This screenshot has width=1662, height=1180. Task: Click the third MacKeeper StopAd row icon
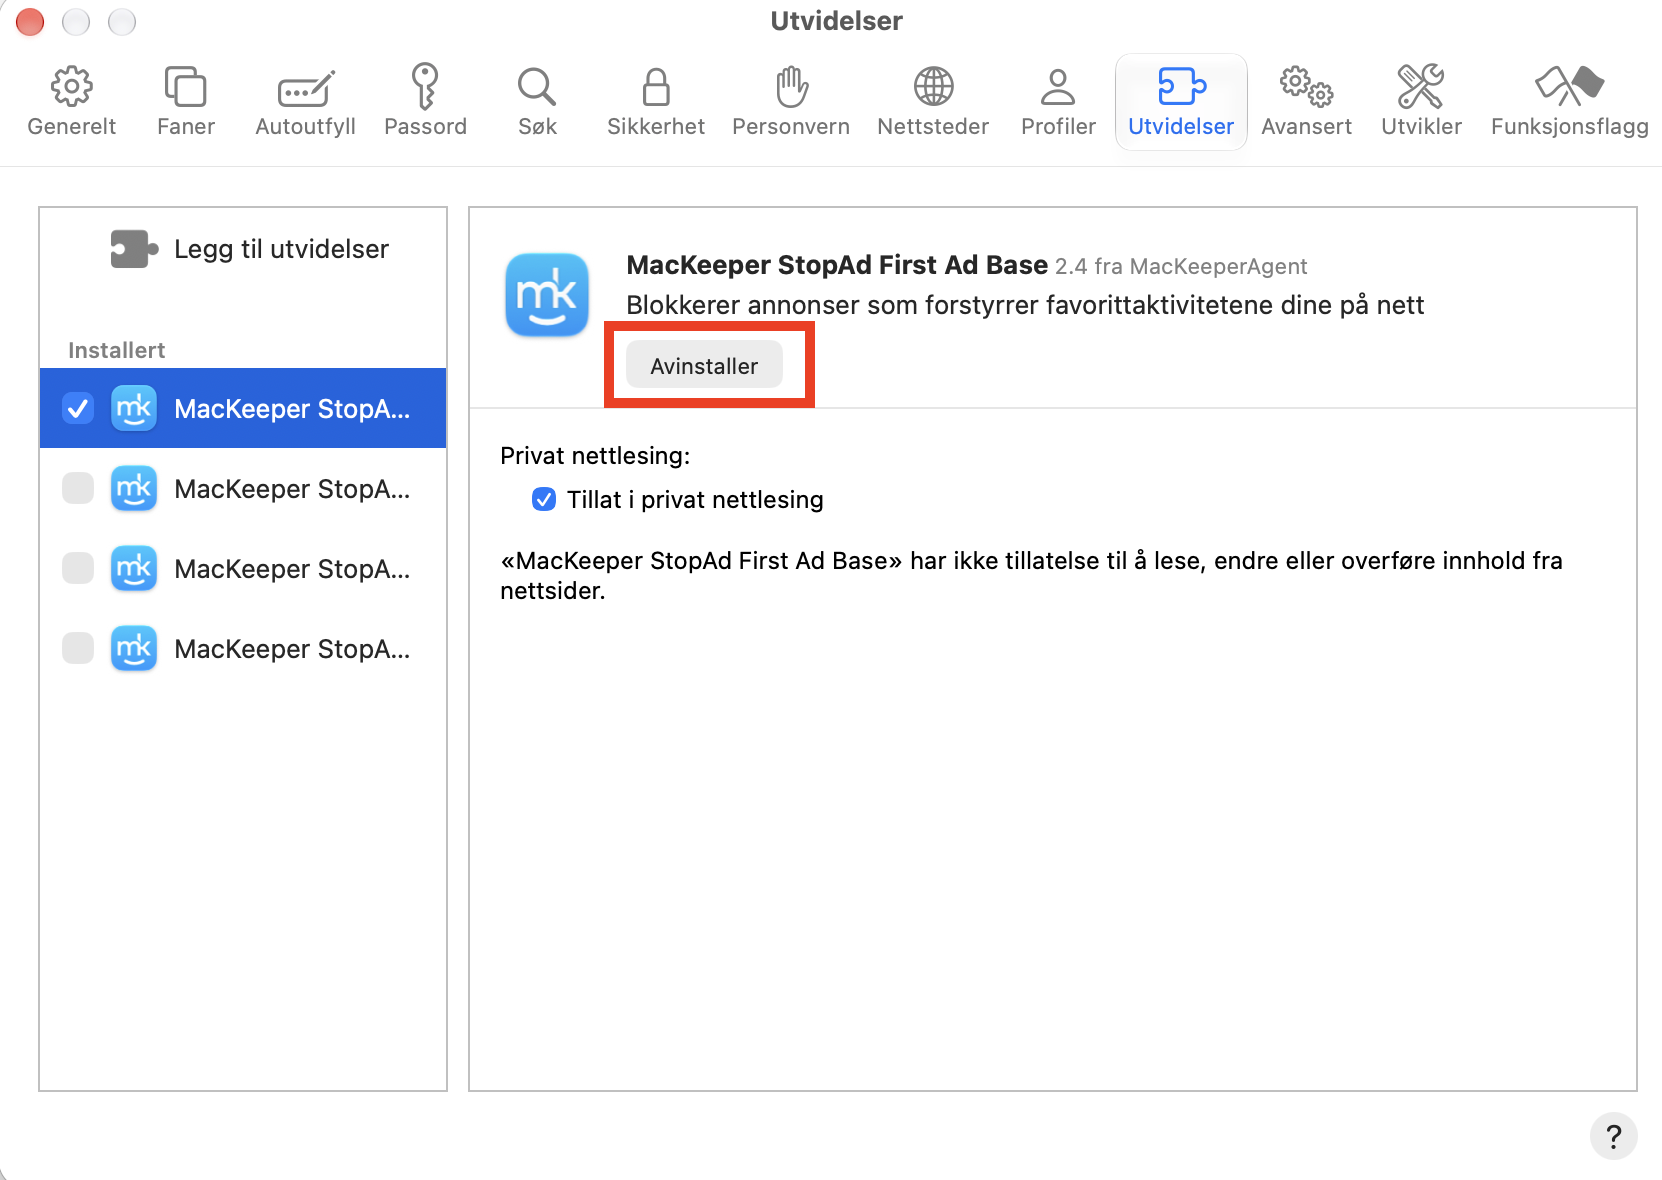[134, 568]
